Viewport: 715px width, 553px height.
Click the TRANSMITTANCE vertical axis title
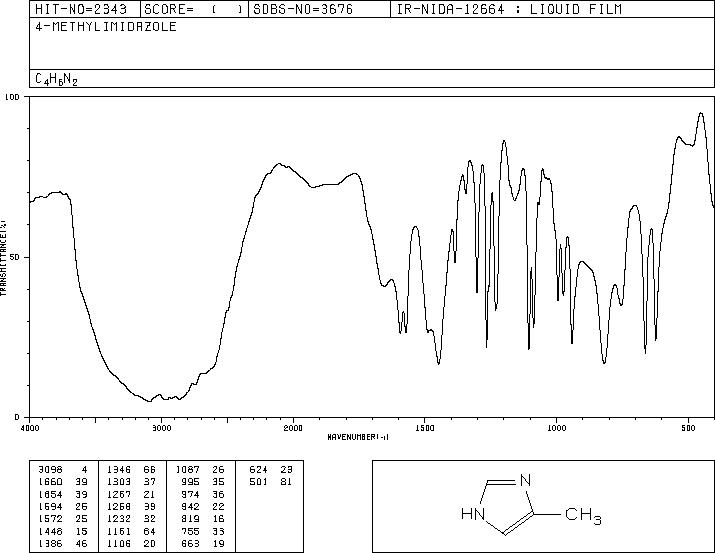click(3, 258)
